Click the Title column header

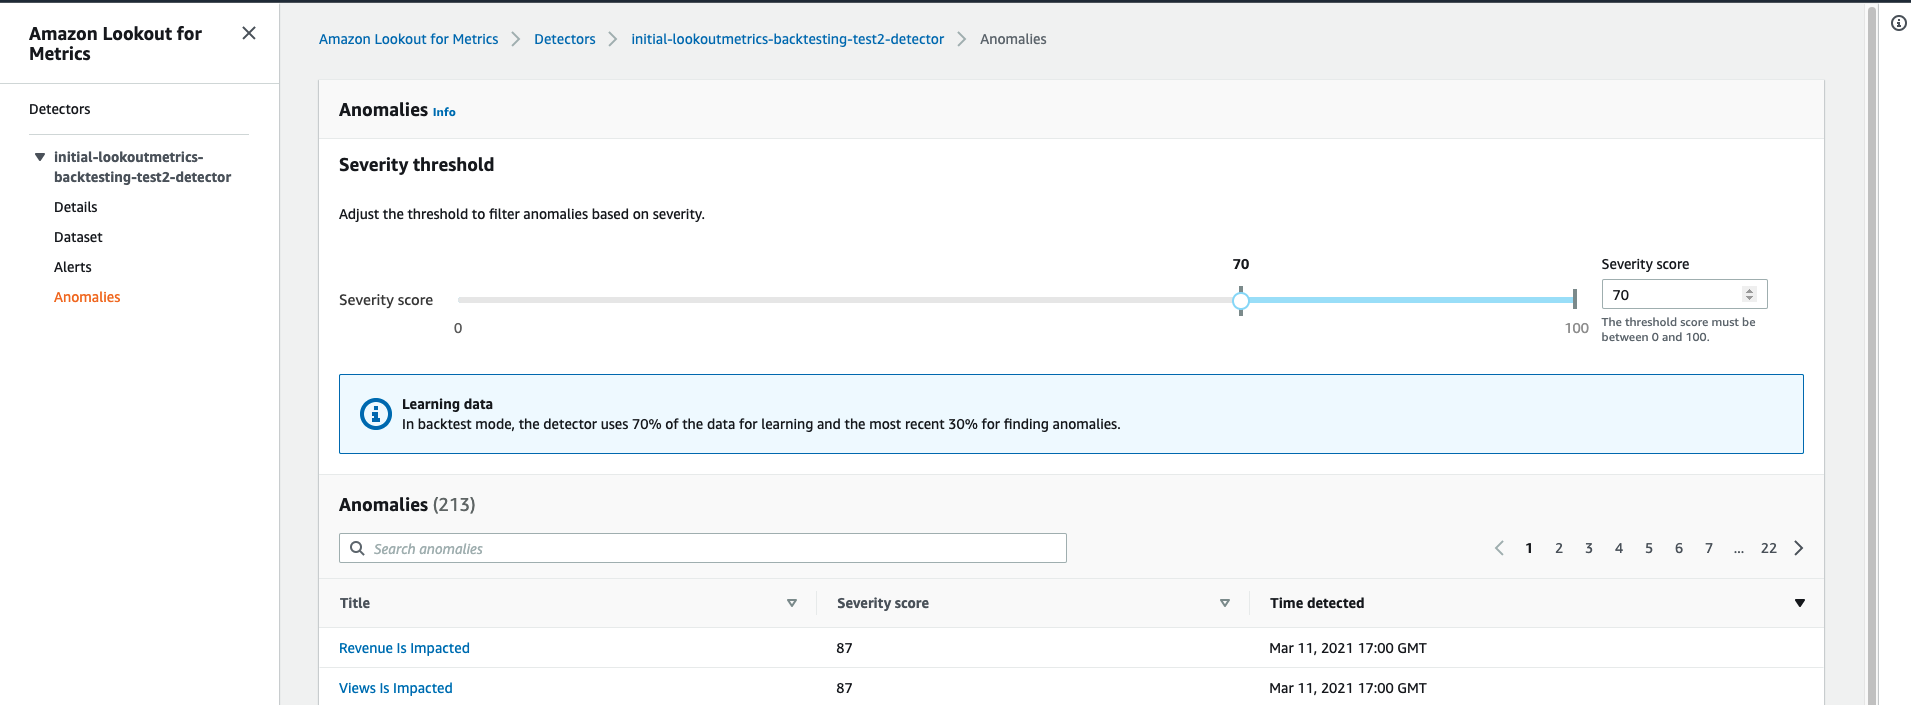pyautogui.click(x=355, y=603)
